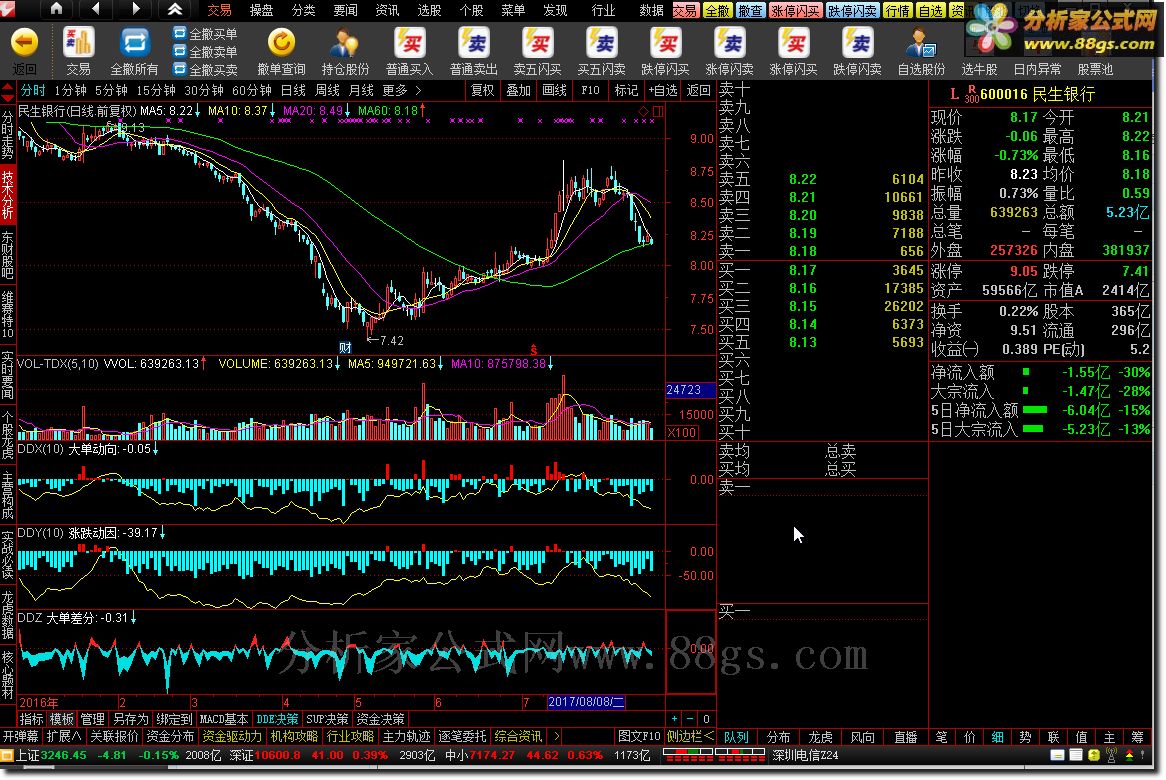1166x780 pixels.
Task: Expand the 扩展∧ panel
Action: click(x=64, y=736)
